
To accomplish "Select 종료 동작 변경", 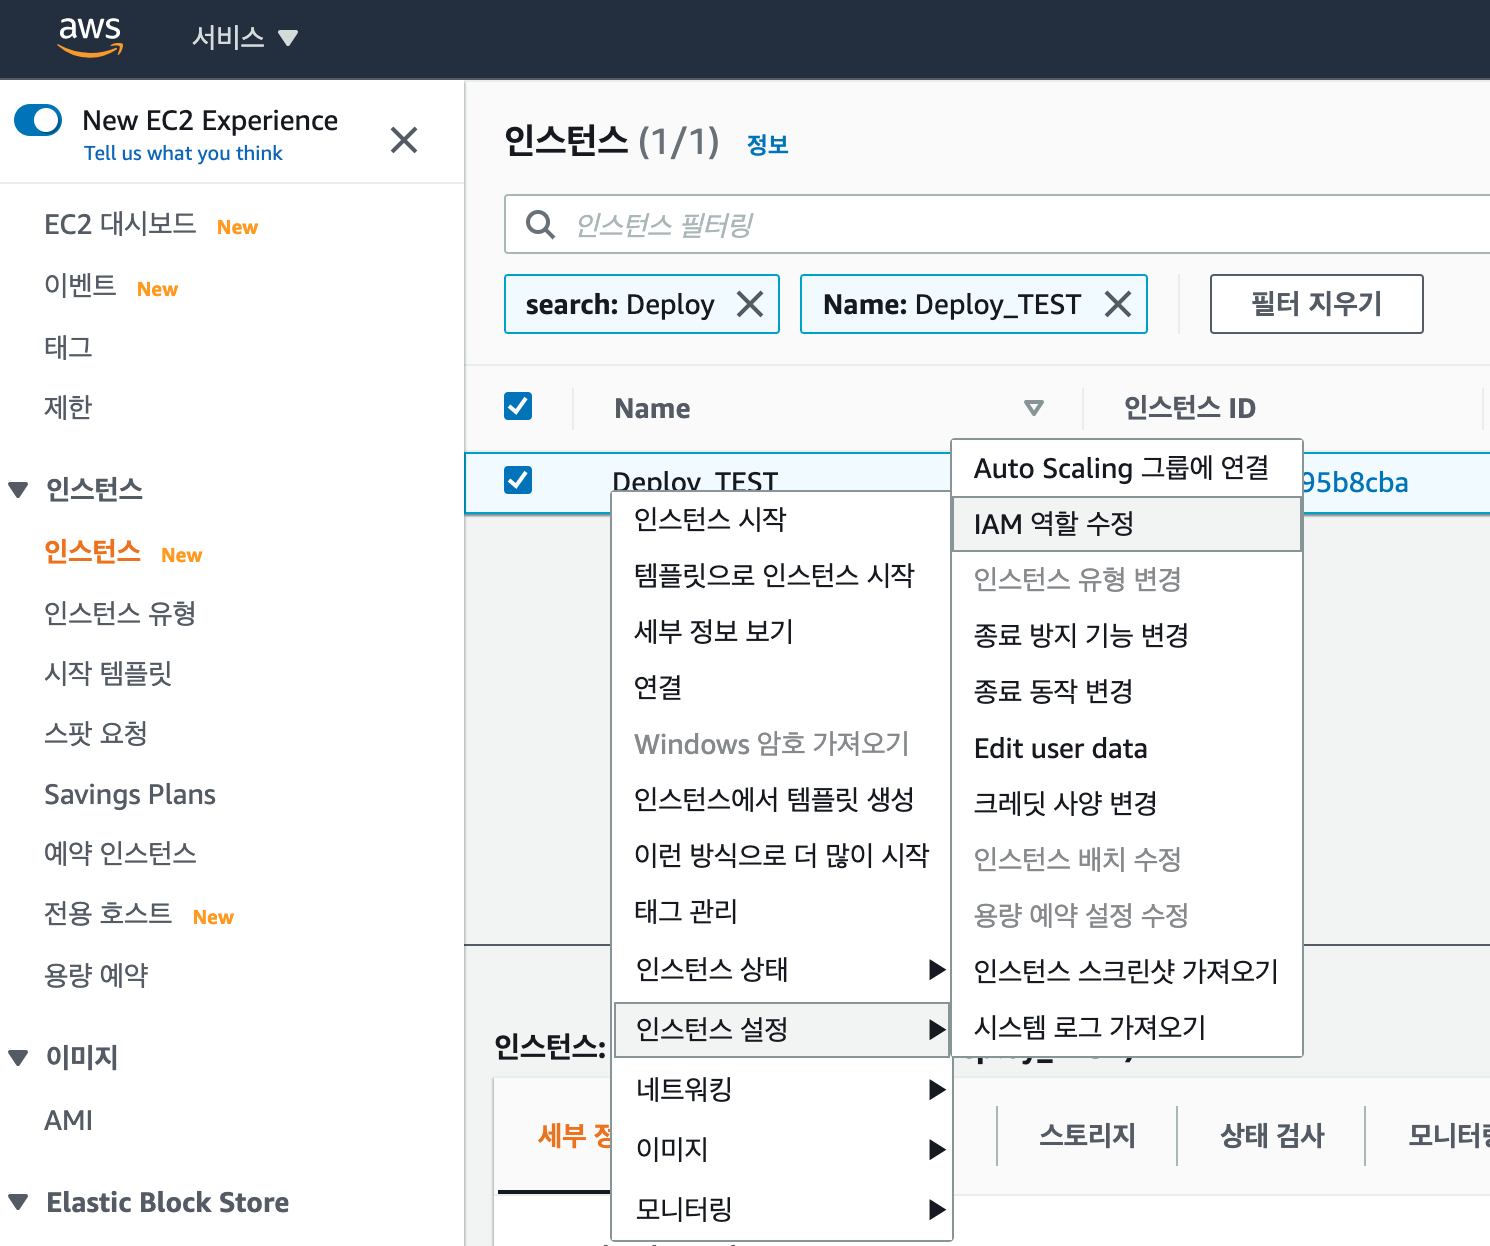I will (1127, 691).
